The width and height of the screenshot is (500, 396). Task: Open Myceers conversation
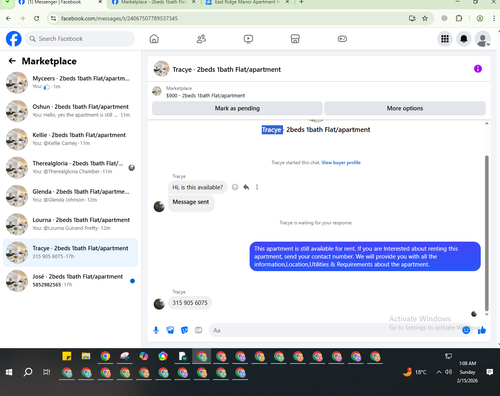pyautogui.click(x=70, y=82)
